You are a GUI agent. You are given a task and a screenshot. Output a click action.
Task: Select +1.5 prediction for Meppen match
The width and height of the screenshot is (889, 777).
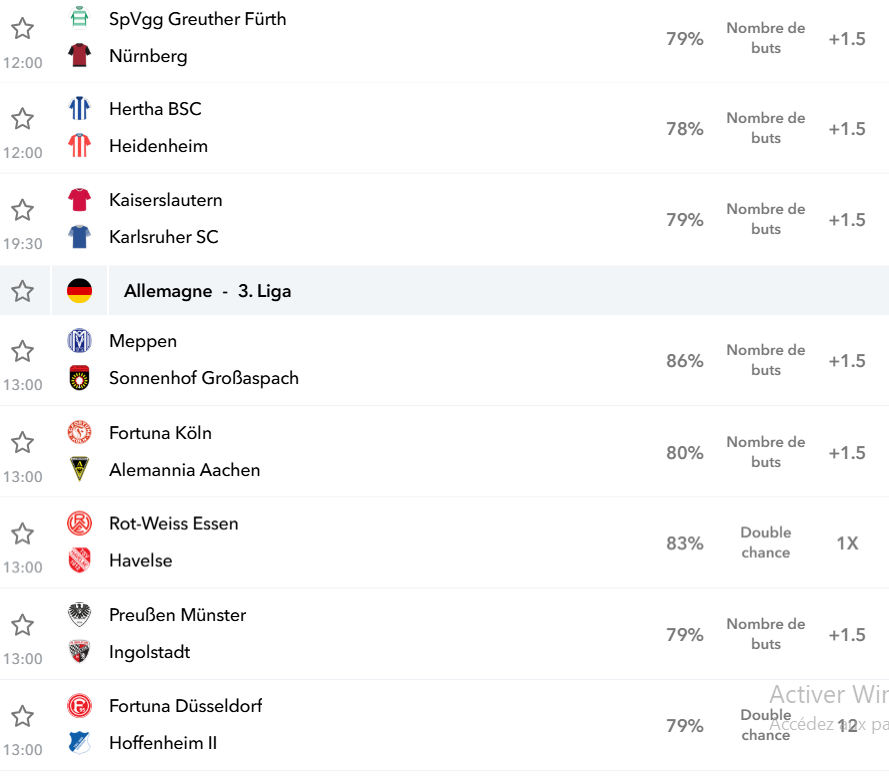pyautogui.click(x=847, y=361)
